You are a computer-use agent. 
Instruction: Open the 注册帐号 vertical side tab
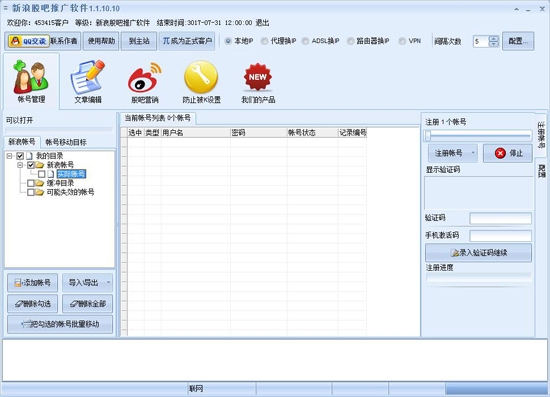541,135
